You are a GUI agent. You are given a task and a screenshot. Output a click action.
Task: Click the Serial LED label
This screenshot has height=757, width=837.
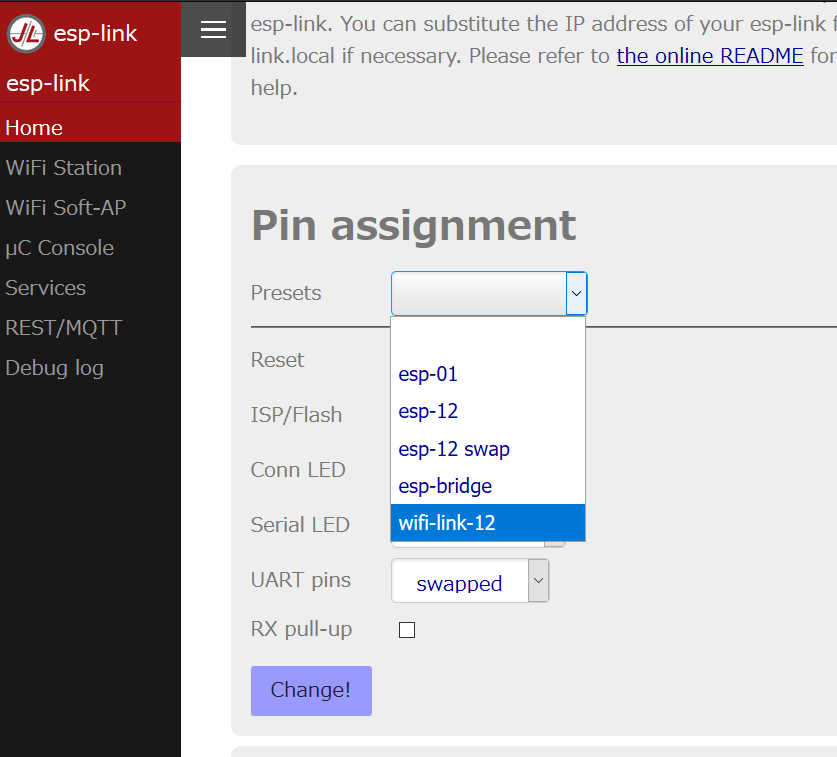click(x=300, y=525)
